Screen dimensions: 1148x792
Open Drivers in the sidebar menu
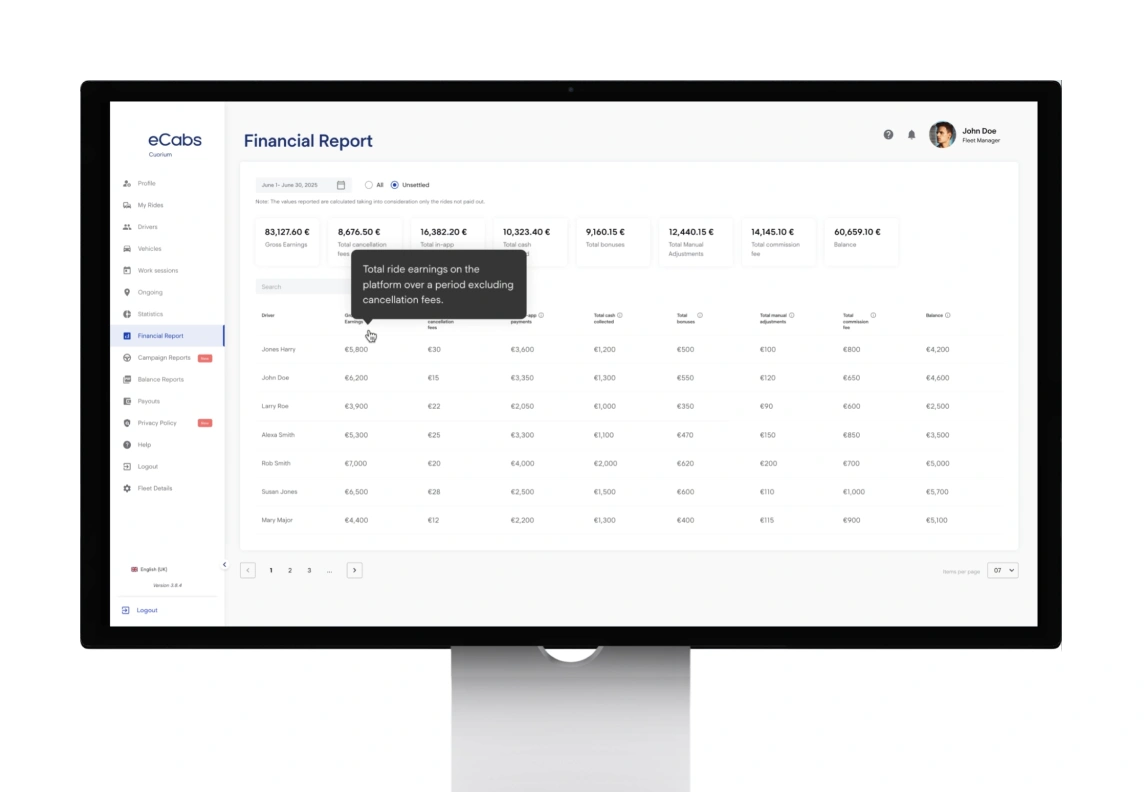pyautogui.click(x=147, y=227)
